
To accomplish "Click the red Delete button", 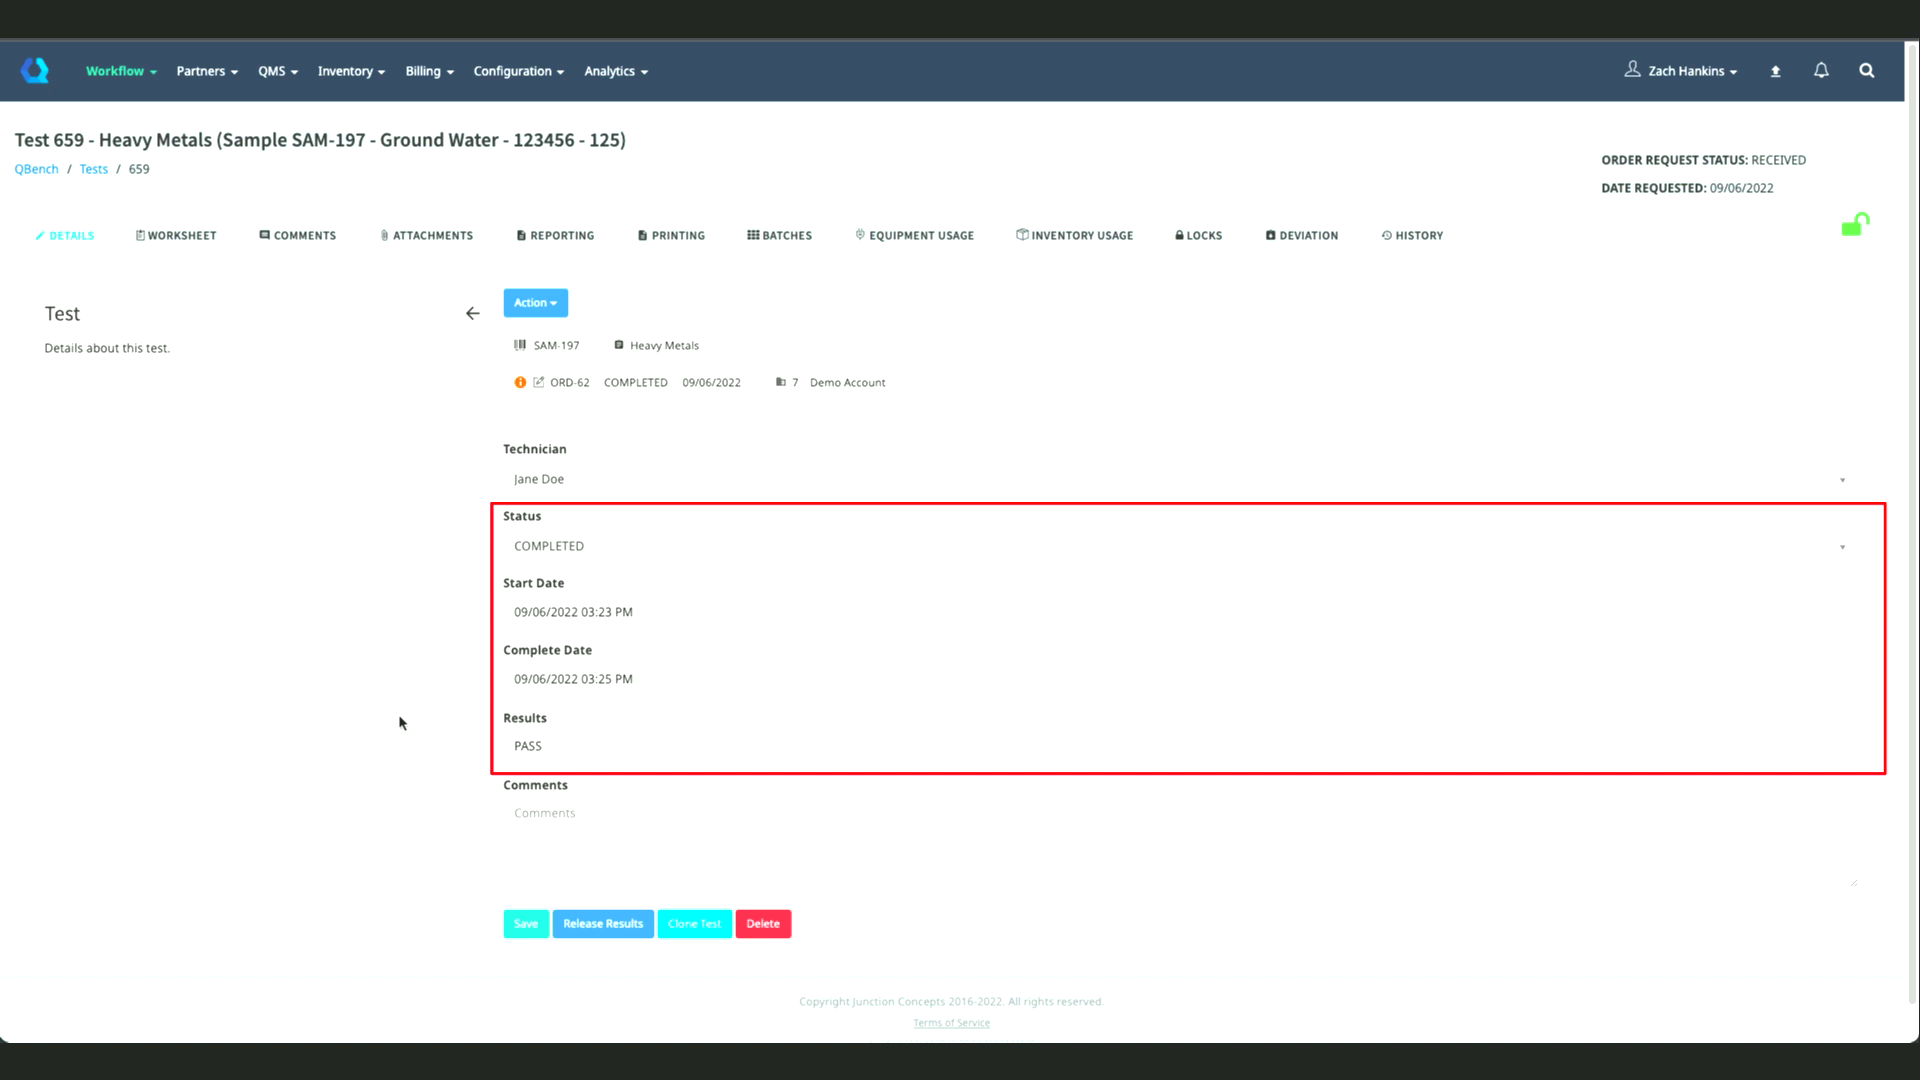I will pyautogui.click(x=763, y=924).
